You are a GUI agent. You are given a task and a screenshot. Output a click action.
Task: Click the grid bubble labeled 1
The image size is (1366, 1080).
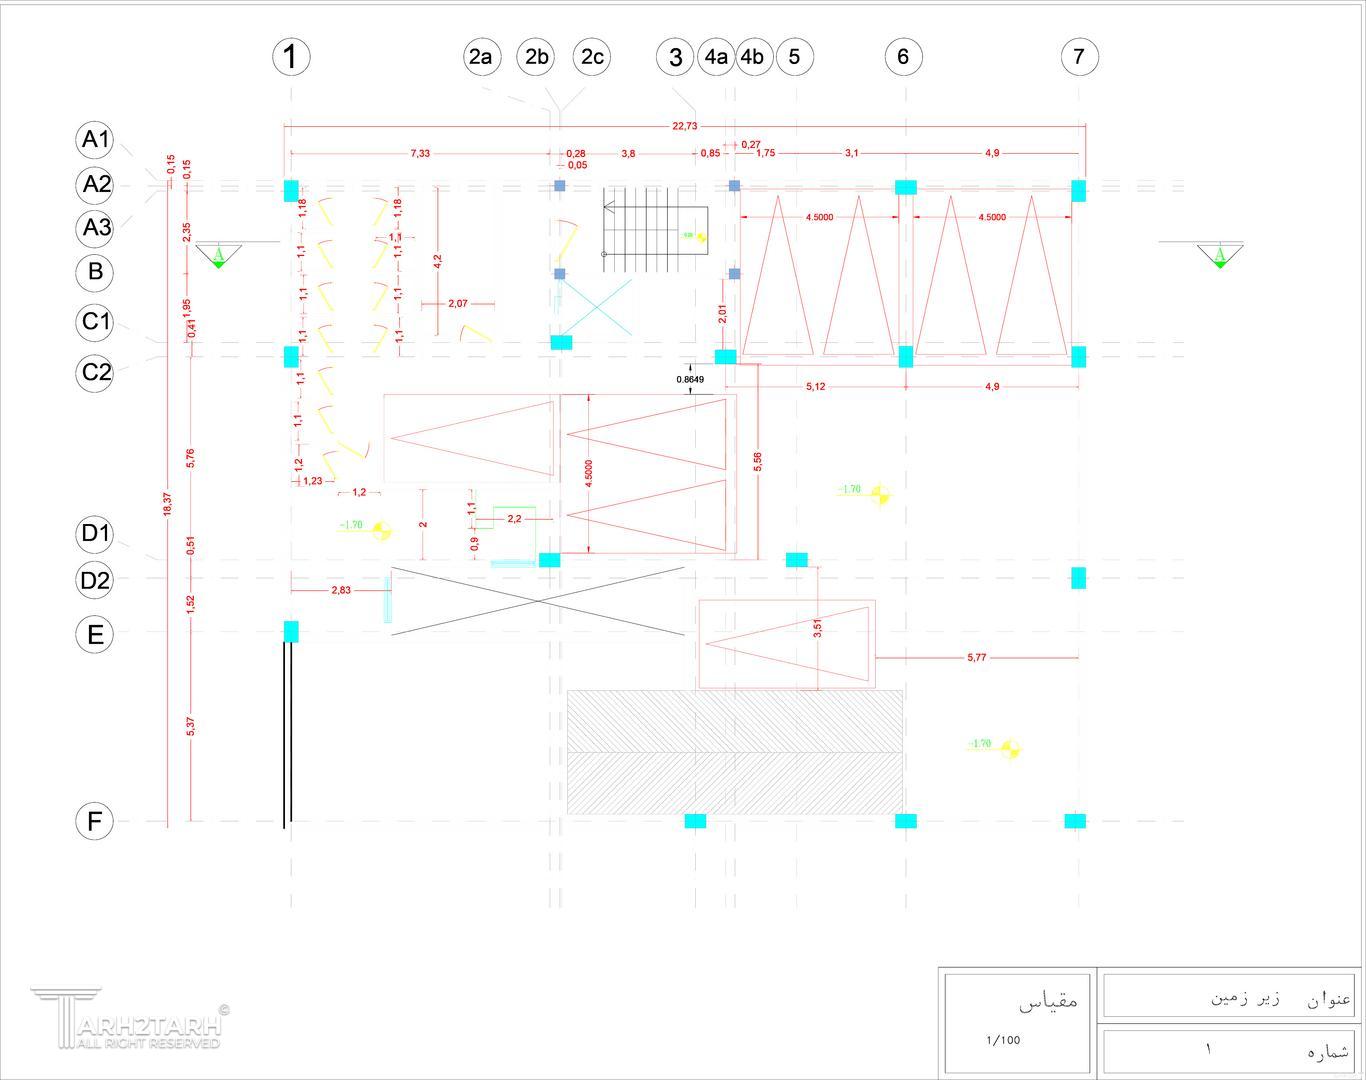(x=291, y=56)
